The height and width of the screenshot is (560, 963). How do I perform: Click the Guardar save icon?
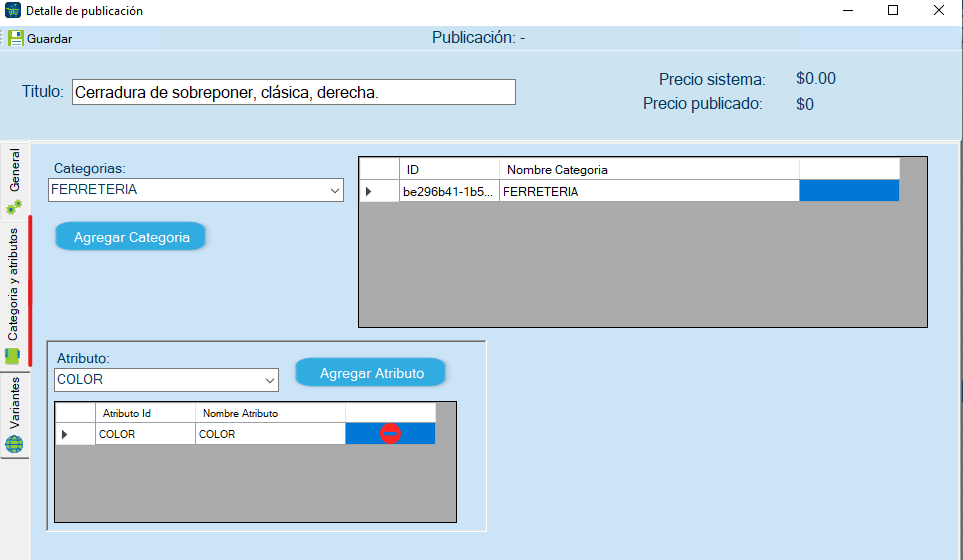[16, 38]
